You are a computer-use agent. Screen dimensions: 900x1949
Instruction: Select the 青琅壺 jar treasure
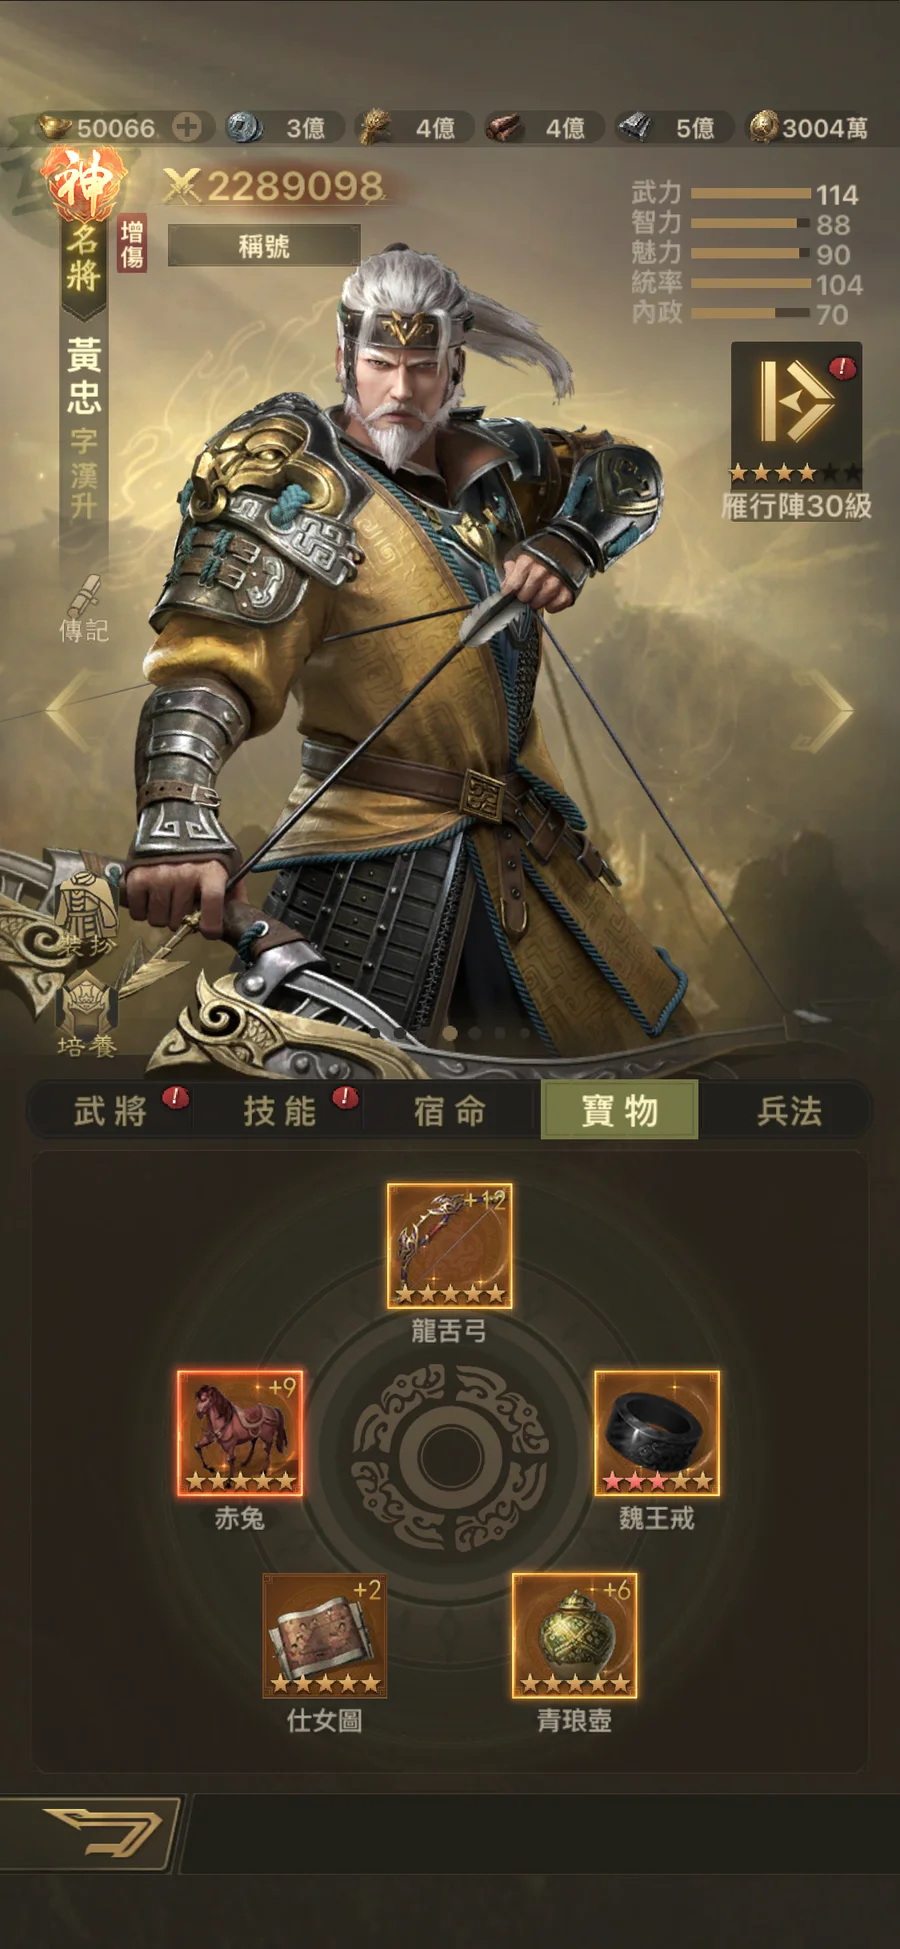point(574,1635)
